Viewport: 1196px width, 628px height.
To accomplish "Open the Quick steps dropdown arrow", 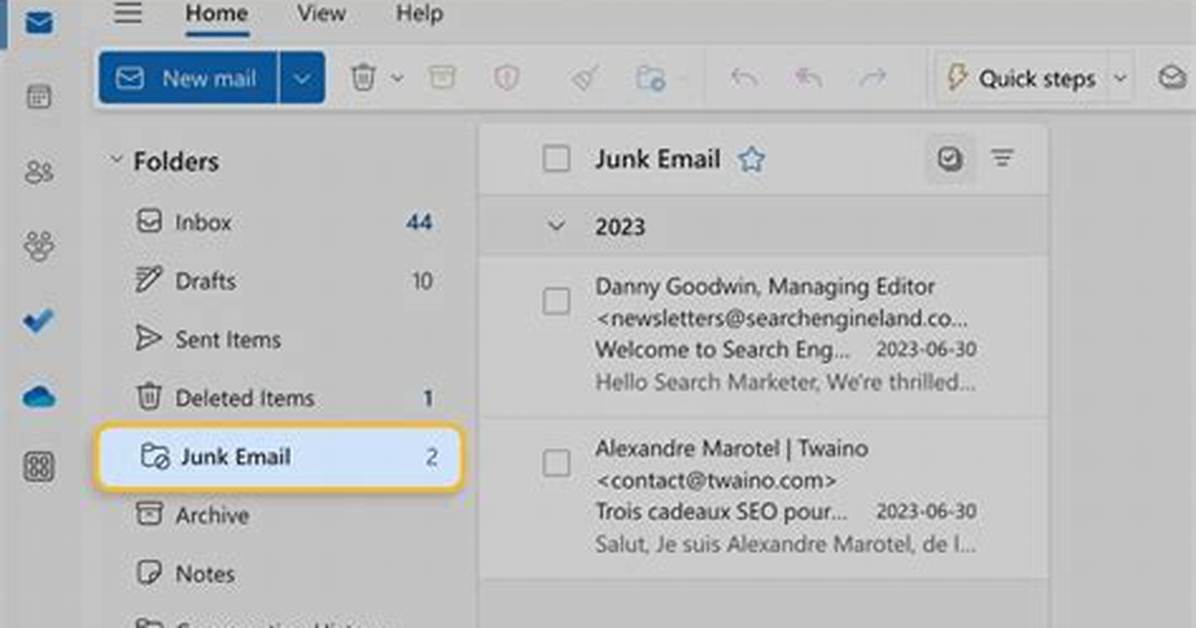I will point(1120,79).
